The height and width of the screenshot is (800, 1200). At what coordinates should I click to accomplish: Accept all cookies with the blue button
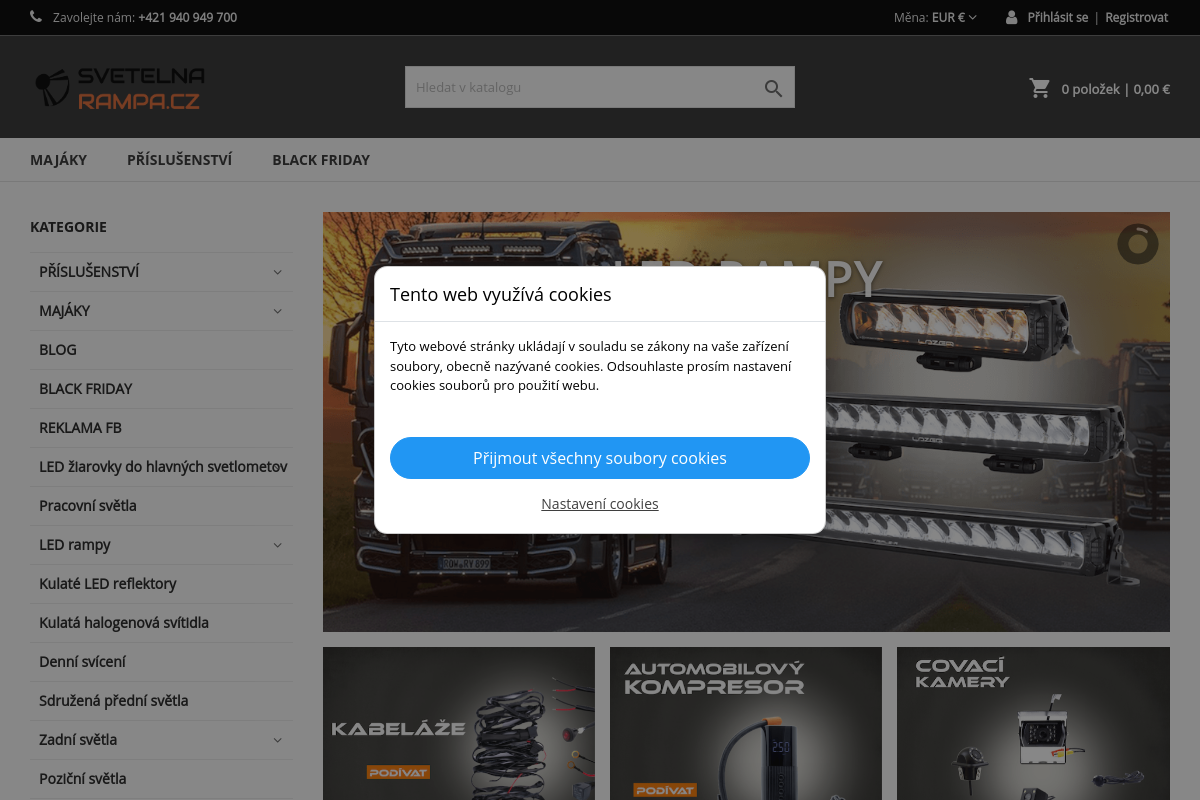[599, 458]
